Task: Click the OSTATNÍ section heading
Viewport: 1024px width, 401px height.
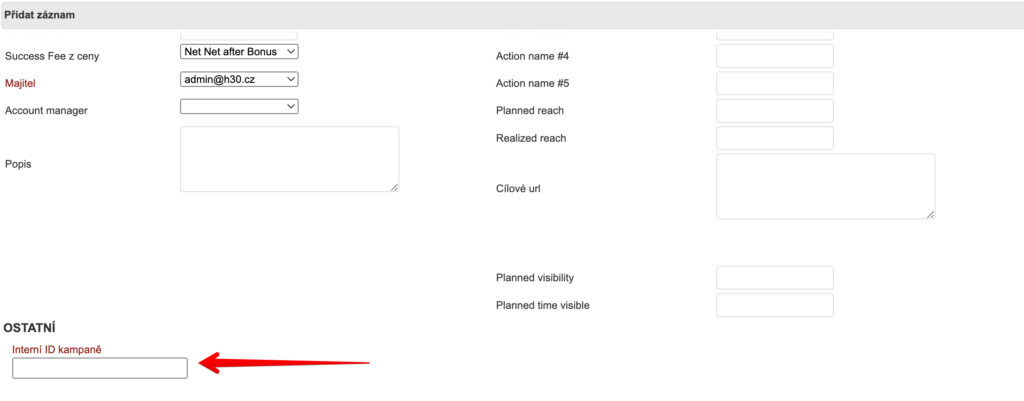Action: (29, 327)
